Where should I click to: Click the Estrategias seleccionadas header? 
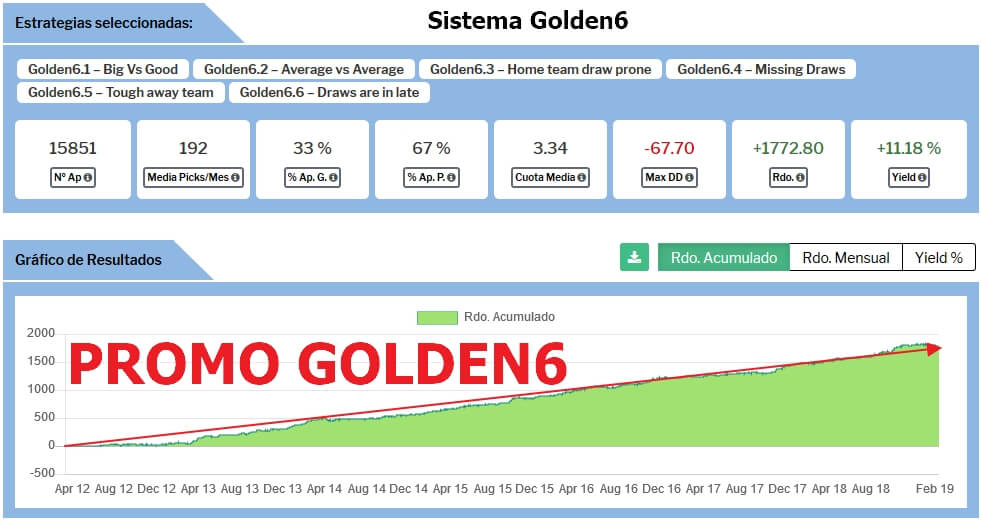tap(104, 23)
